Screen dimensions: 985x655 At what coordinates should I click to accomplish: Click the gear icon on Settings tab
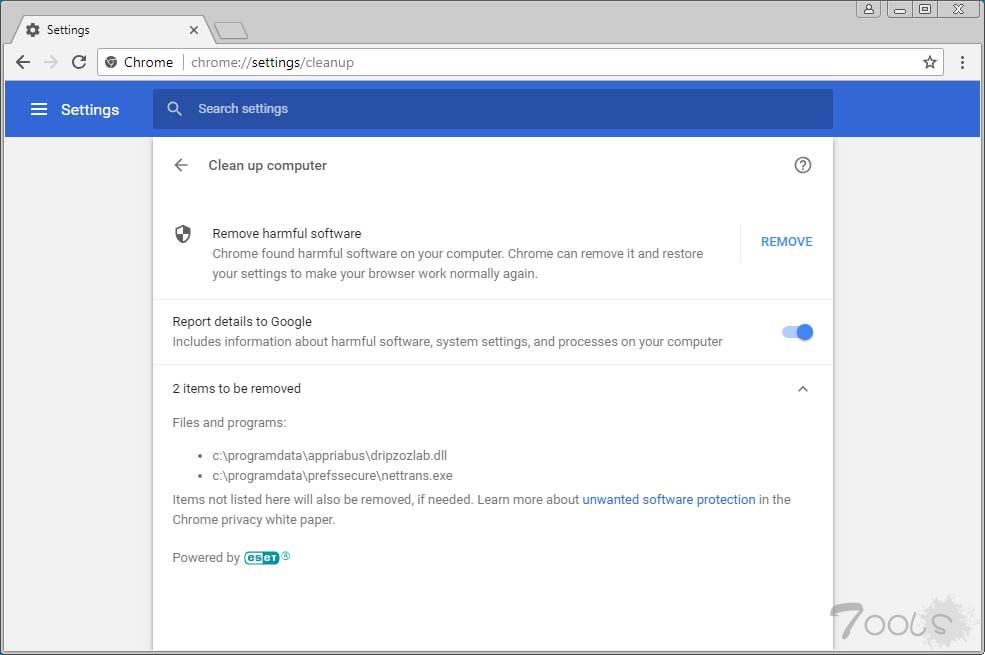[x=33, y=30]
